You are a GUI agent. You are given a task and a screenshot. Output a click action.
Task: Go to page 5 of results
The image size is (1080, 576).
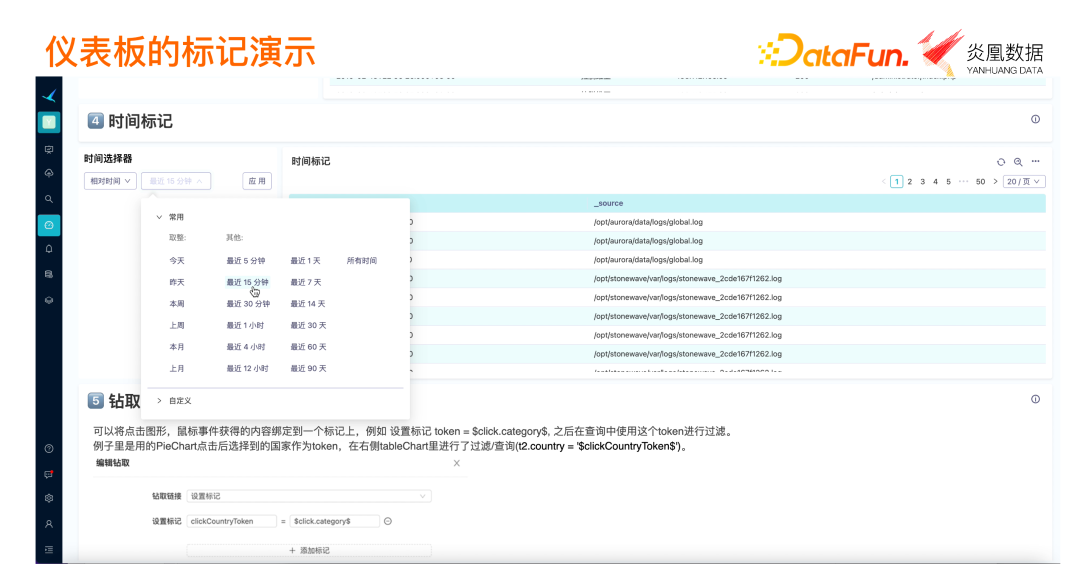948,182
